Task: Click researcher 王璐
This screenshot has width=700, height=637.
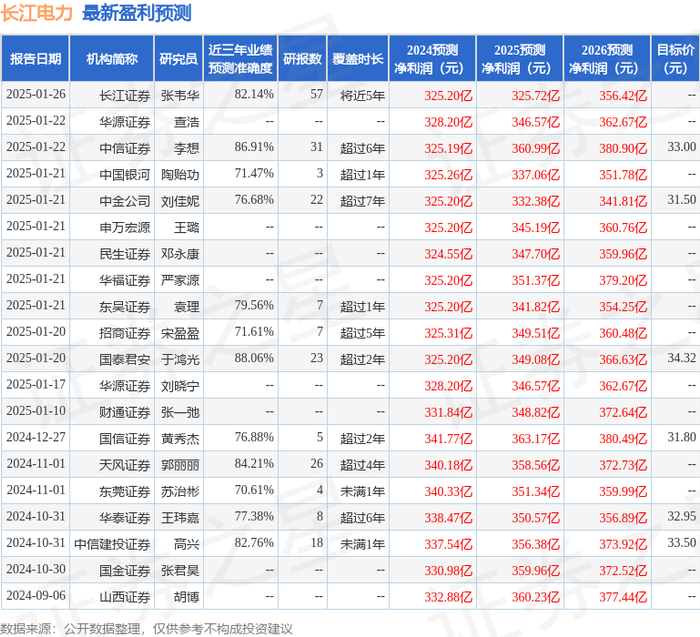Action: click(187, 227)
